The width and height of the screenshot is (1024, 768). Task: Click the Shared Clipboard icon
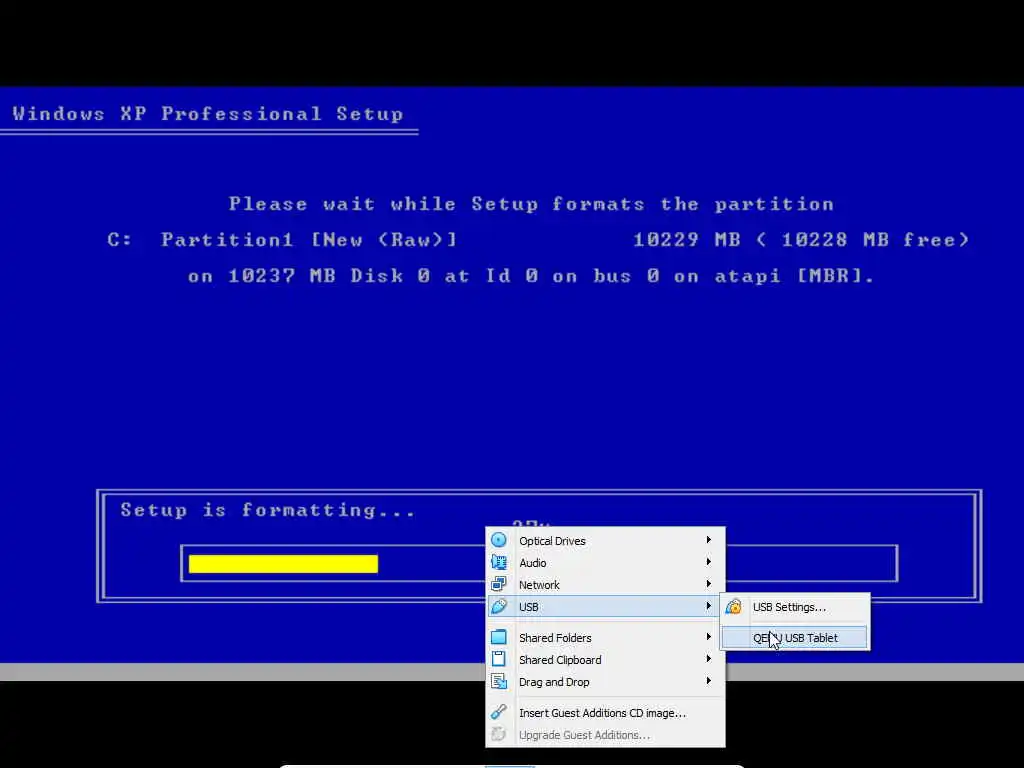pos(499,660)
